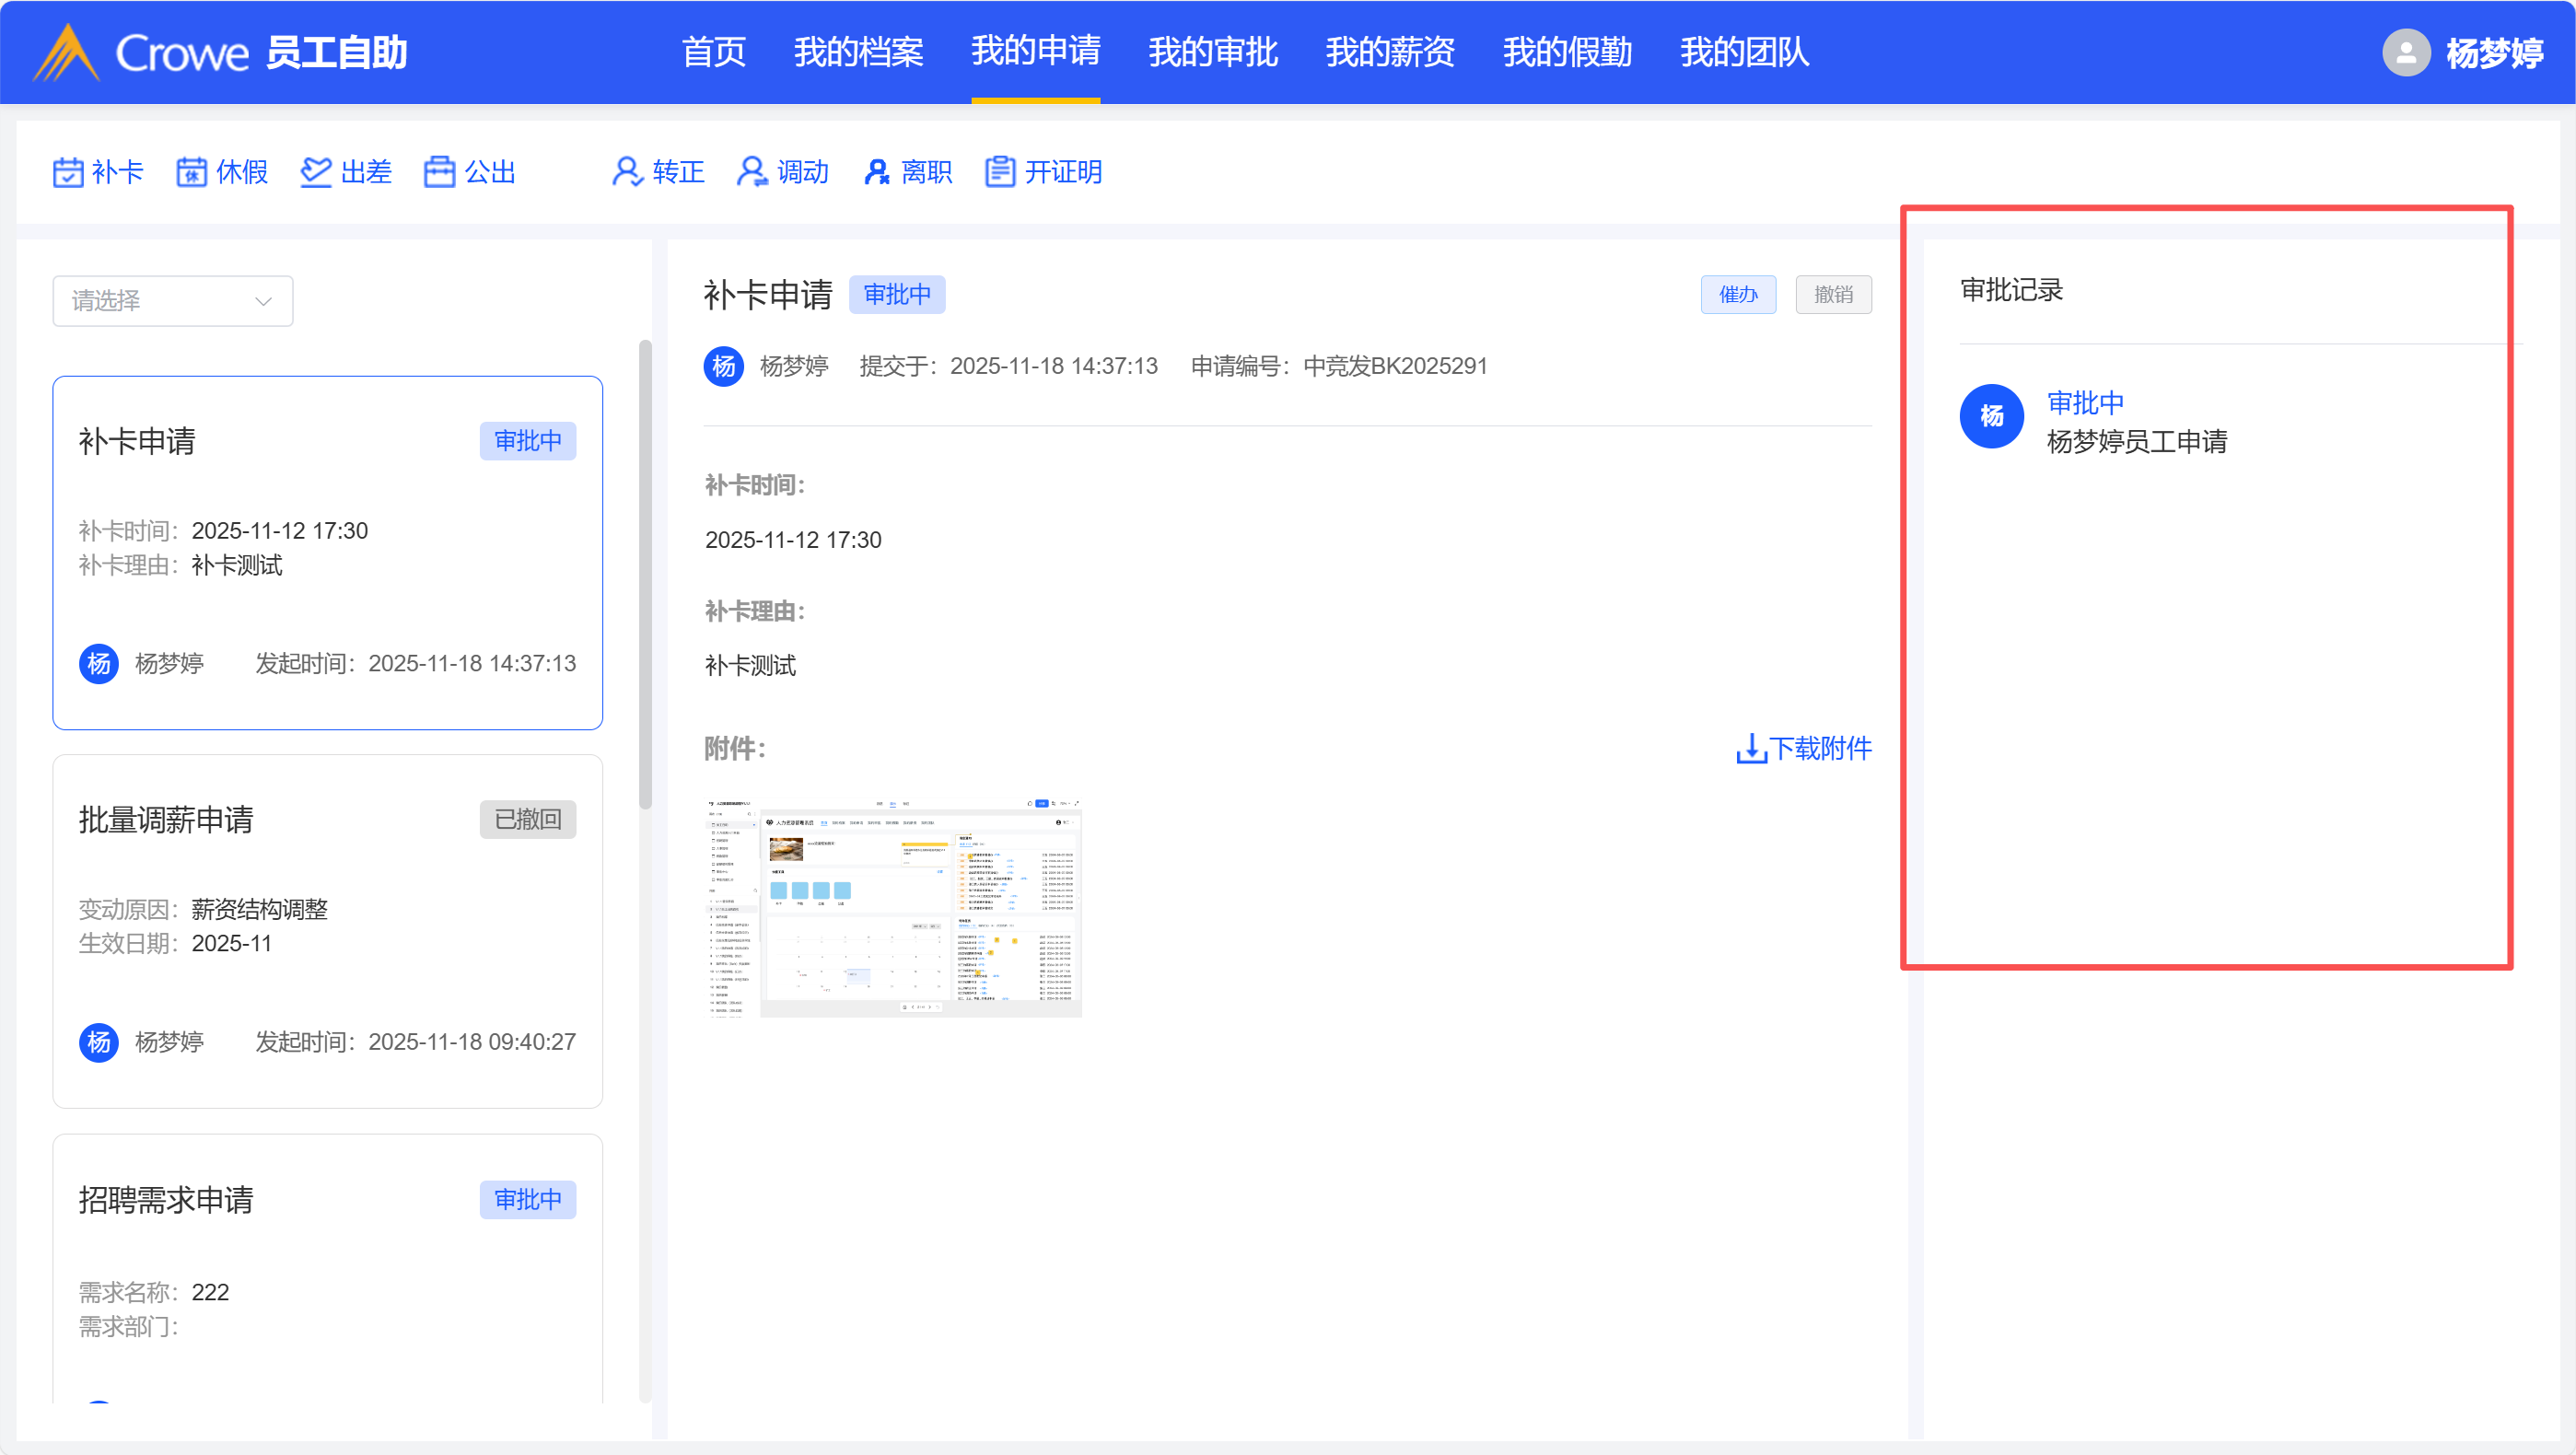Viewport: 2576px width, 1455px height.
Task: Open the 招聘需求申请 list card
Action: click(x=327, y=1265)
